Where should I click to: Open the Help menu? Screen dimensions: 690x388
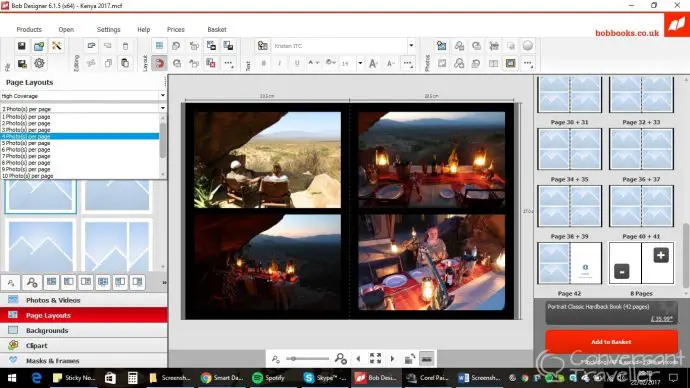[143, 29]
